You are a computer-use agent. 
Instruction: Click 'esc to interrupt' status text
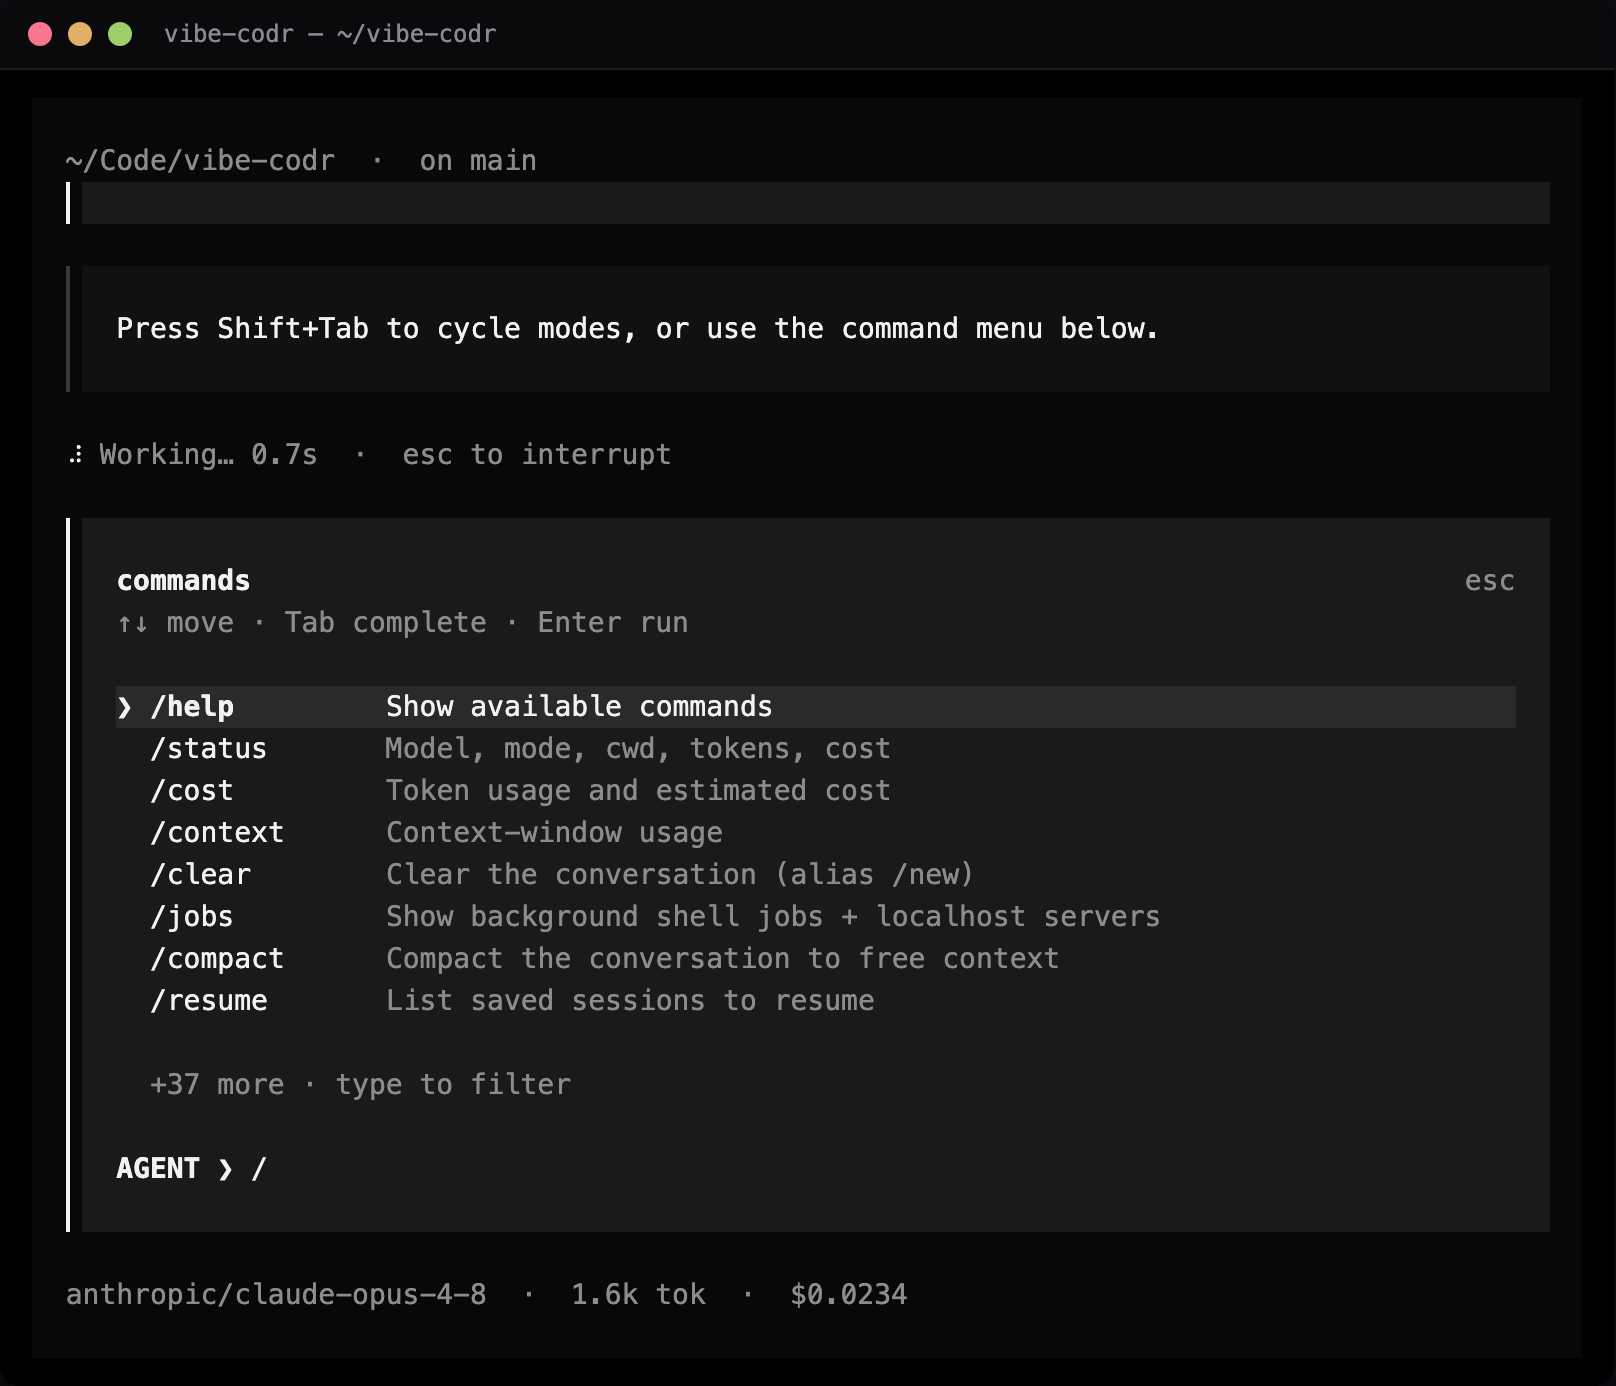point(536,455)
